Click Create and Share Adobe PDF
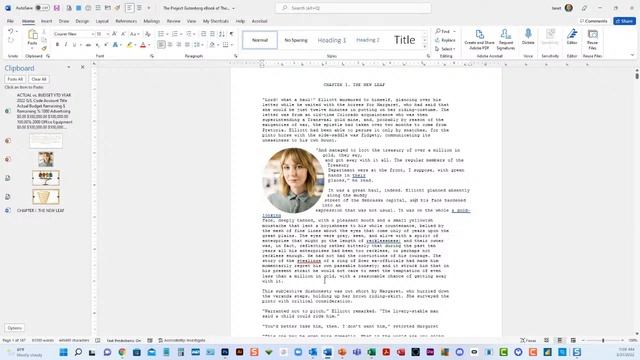 coord(480,40)
